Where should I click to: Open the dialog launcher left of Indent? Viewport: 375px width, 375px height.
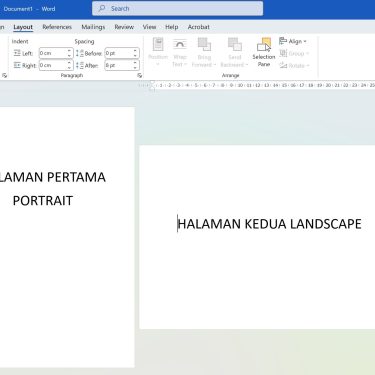pyautogui.click(x=4, y=76)
